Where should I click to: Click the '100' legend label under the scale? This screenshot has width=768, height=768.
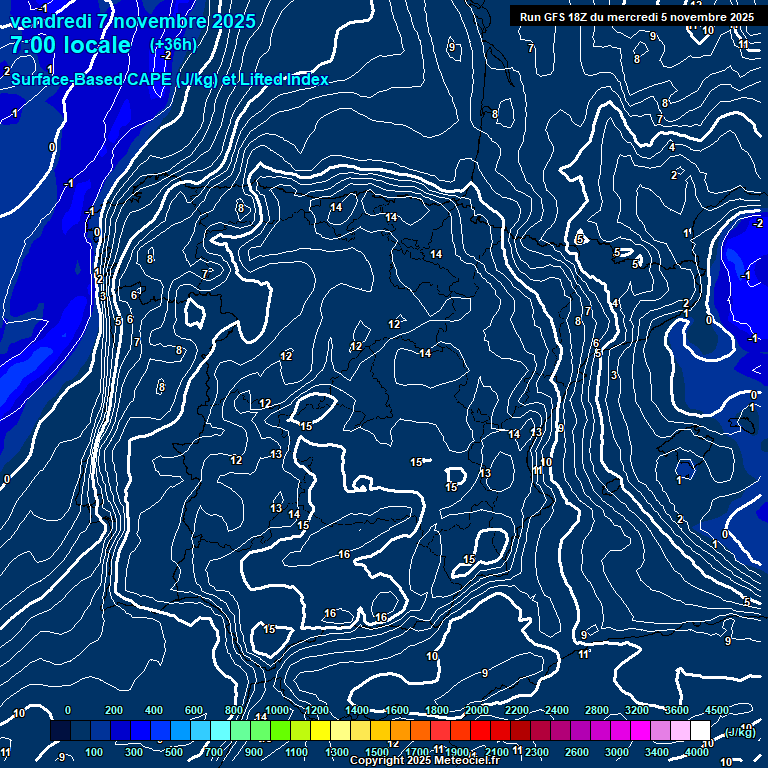tap(94, 752)
